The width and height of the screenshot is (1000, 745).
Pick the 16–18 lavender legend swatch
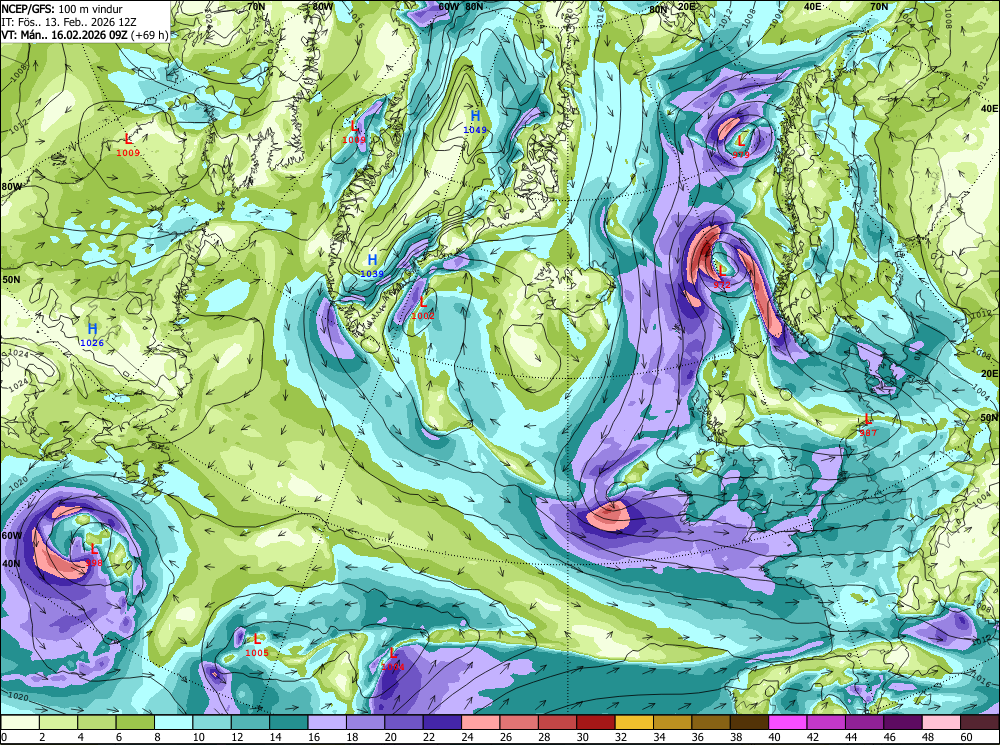click(x=327, y=722)
